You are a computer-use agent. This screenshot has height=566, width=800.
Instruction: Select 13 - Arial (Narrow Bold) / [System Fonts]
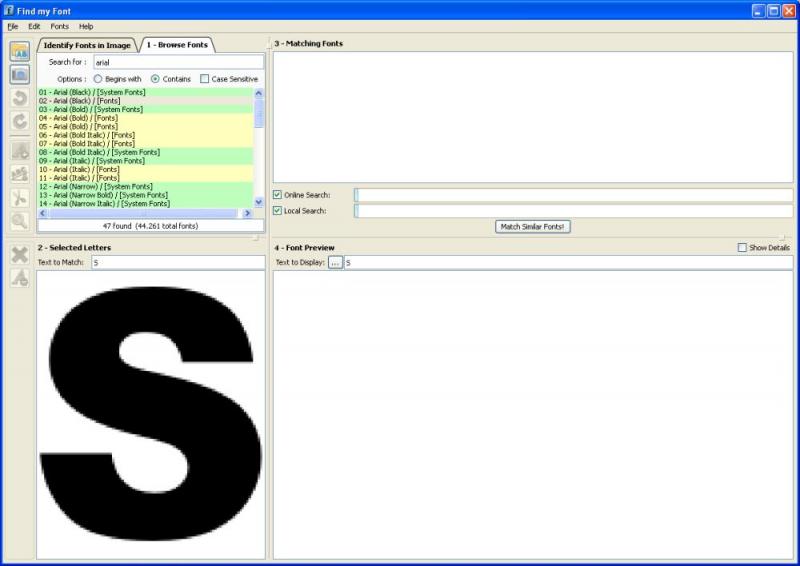[x=145, y=195]
